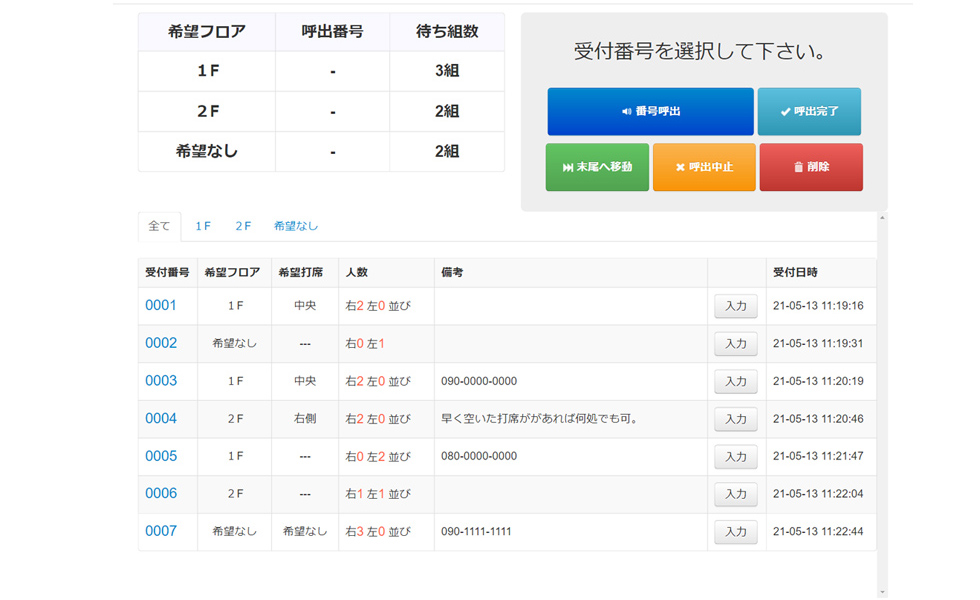Open reception number 0007

click(x=161, y=531)
